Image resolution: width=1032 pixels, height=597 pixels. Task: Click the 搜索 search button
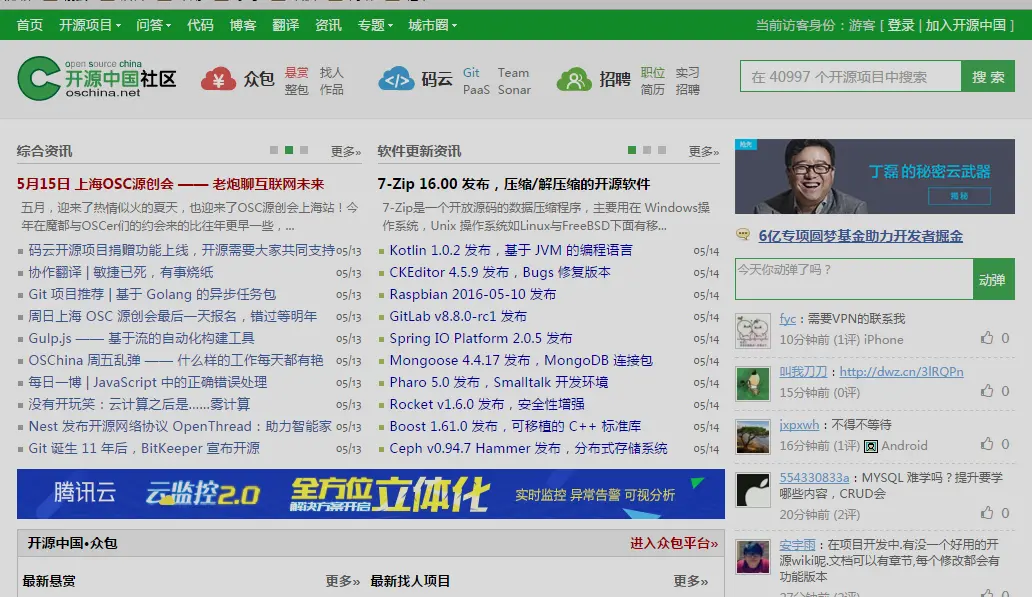coord(988,76)
